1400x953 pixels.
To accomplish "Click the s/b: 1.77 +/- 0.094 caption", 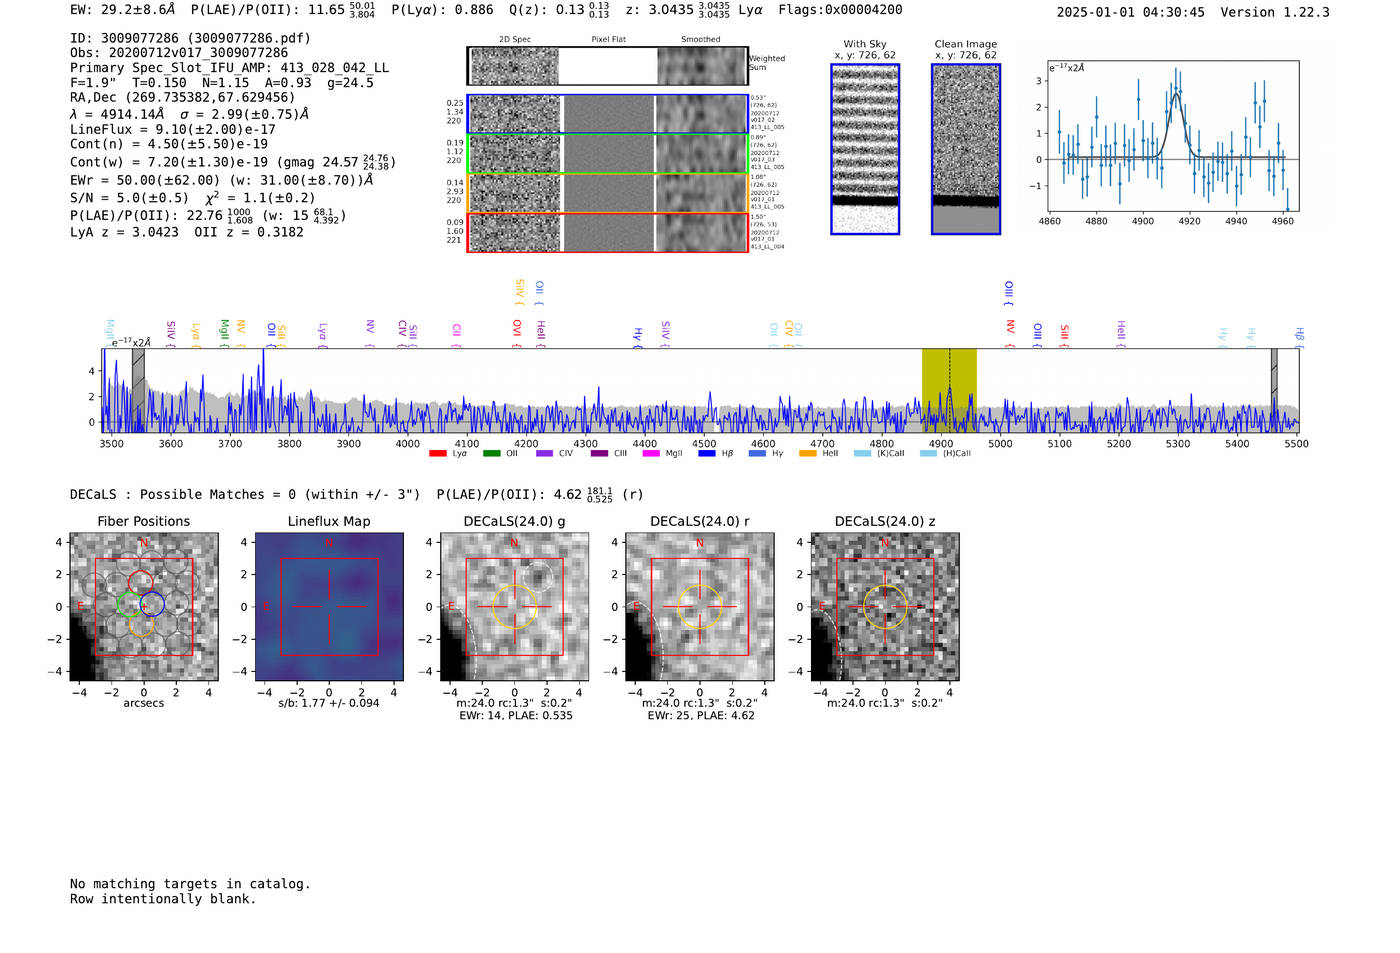I will tap(329, 703).
